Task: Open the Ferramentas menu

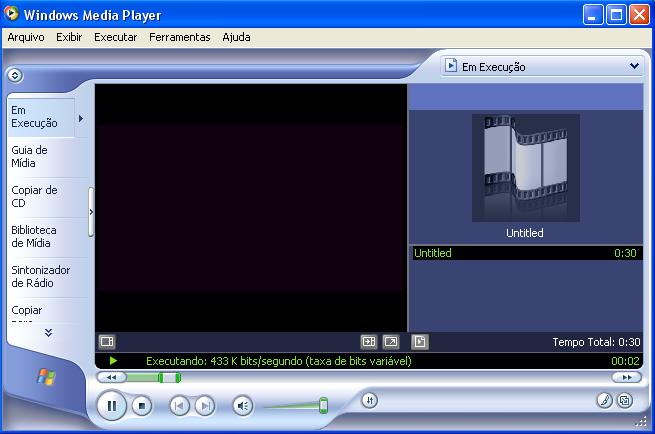Action: click(x=180, y=37)
